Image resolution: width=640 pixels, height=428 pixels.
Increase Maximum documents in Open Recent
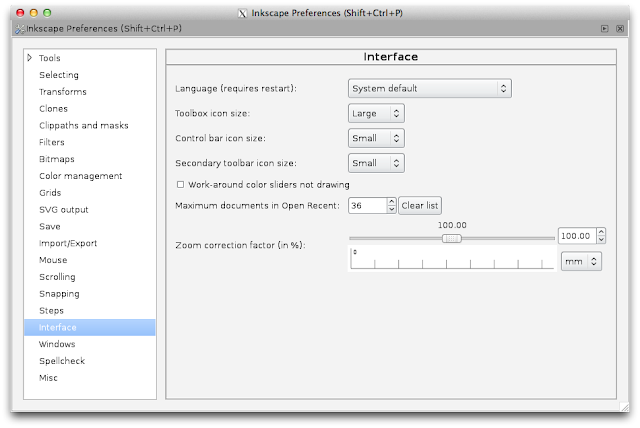tap(391, 202)
